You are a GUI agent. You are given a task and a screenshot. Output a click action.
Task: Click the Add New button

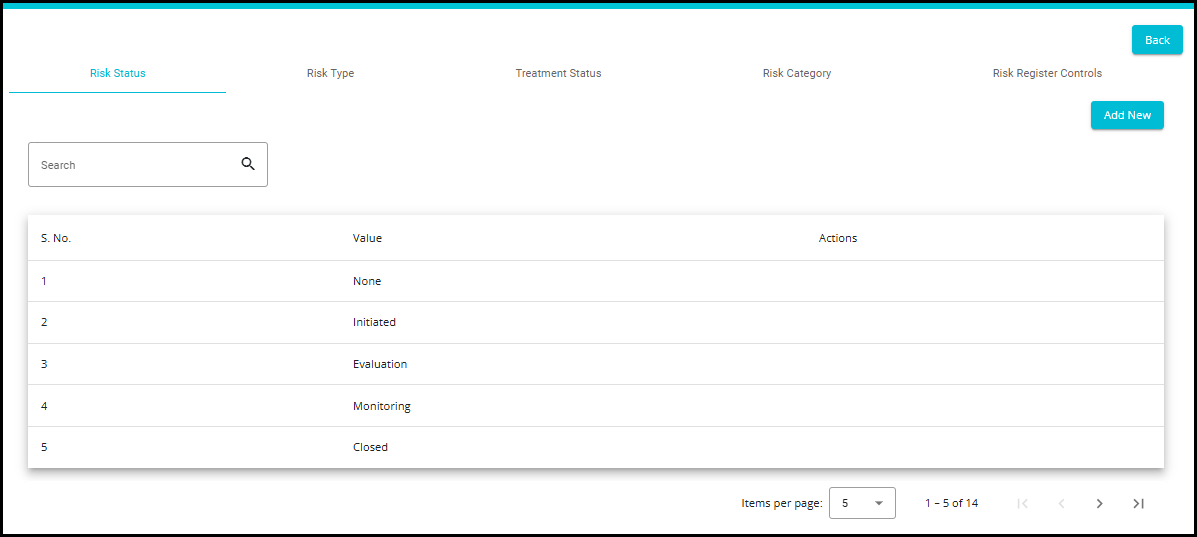[x=1127, y=115]
